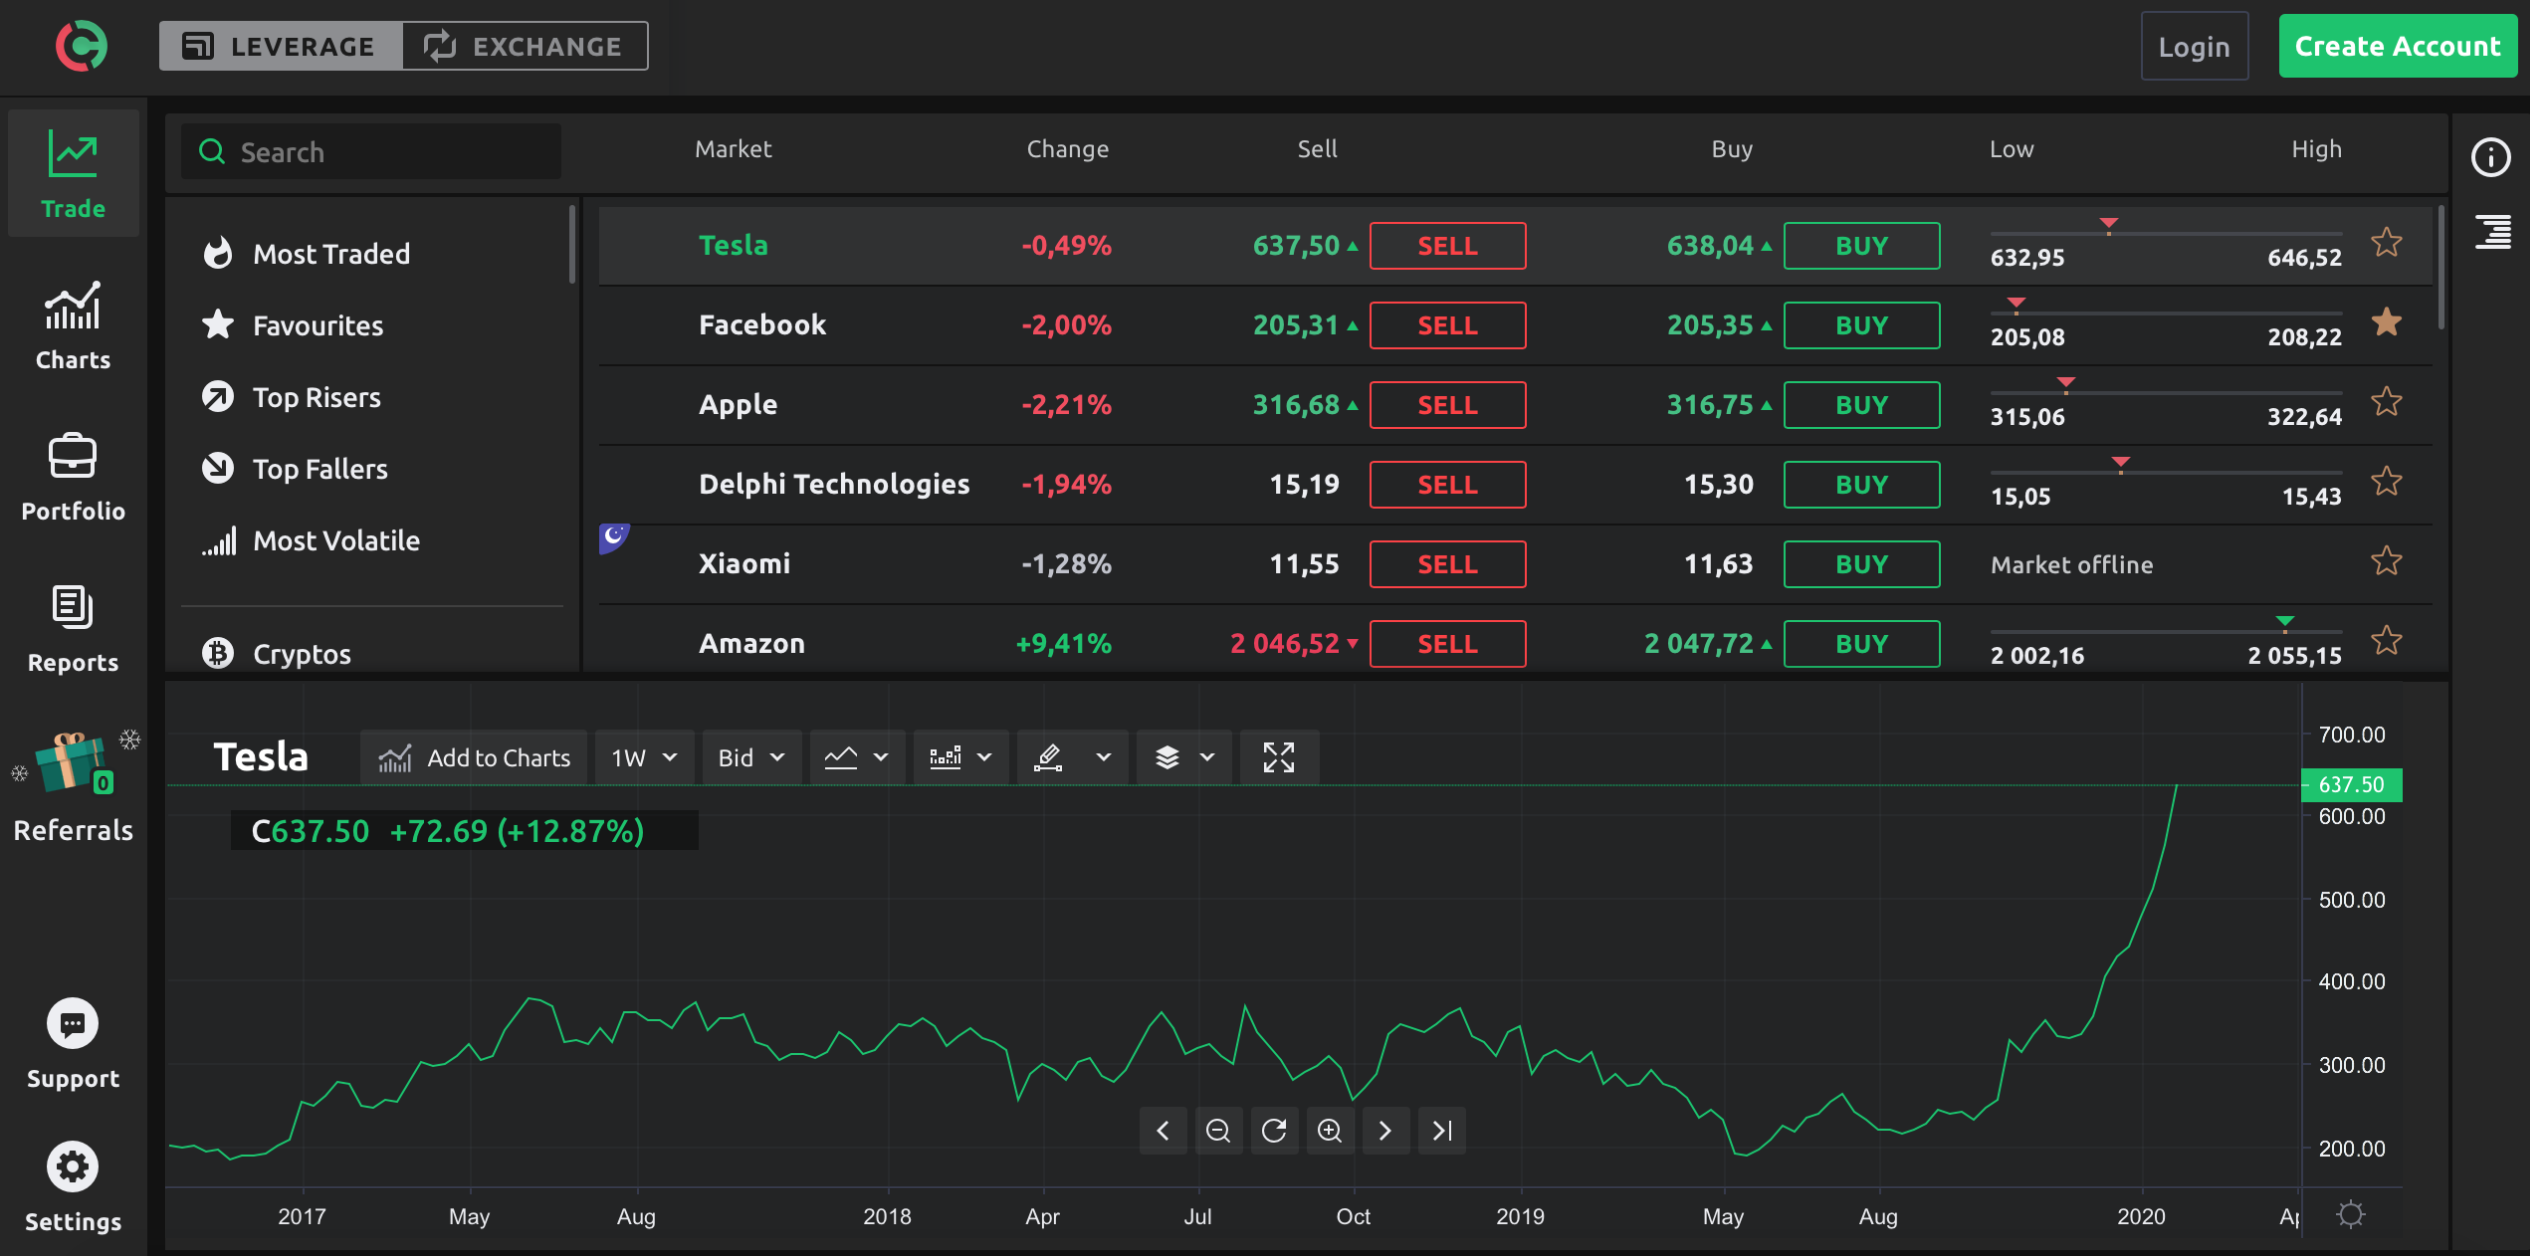
Task: Click the Login button
Action: point(2194,46)
